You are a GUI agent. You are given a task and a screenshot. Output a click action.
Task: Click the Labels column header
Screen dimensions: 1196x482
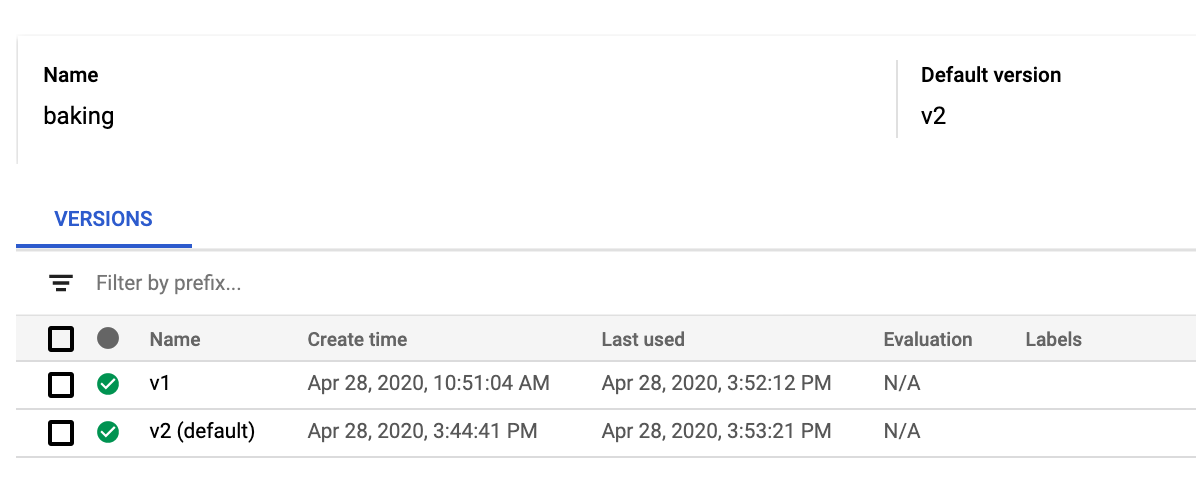[1053, 339]
